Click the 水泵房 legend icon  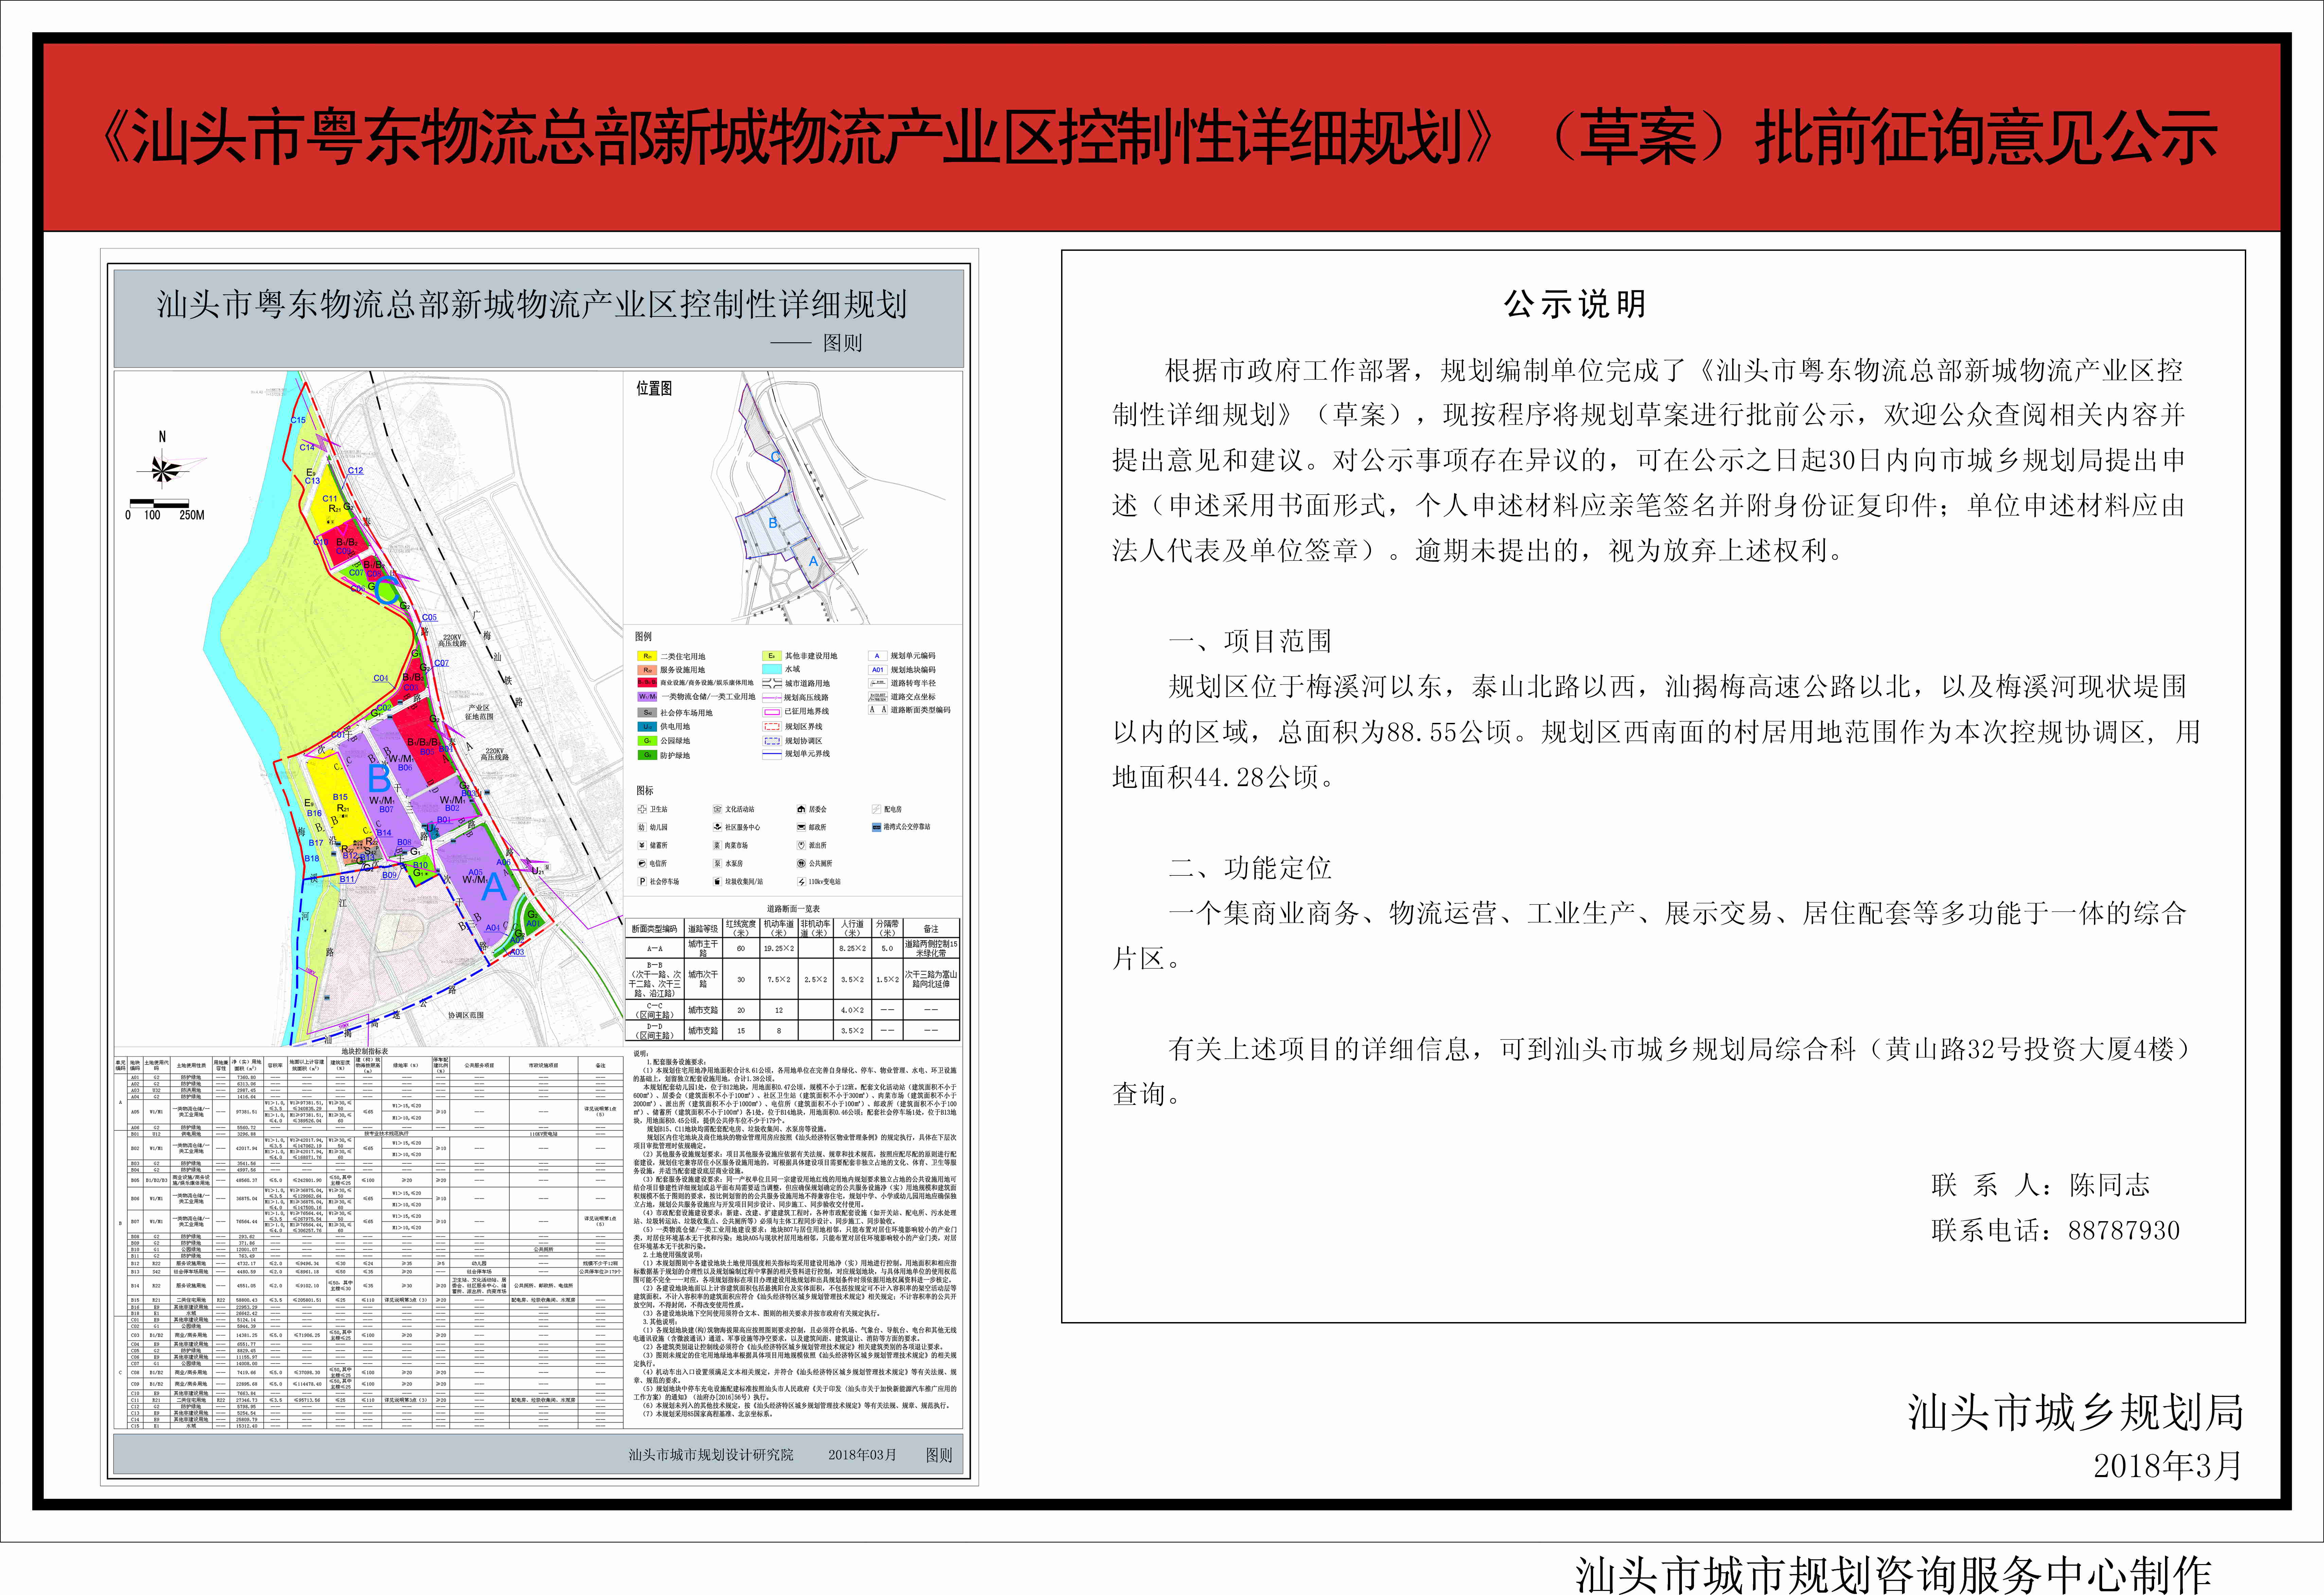point(718,863)
